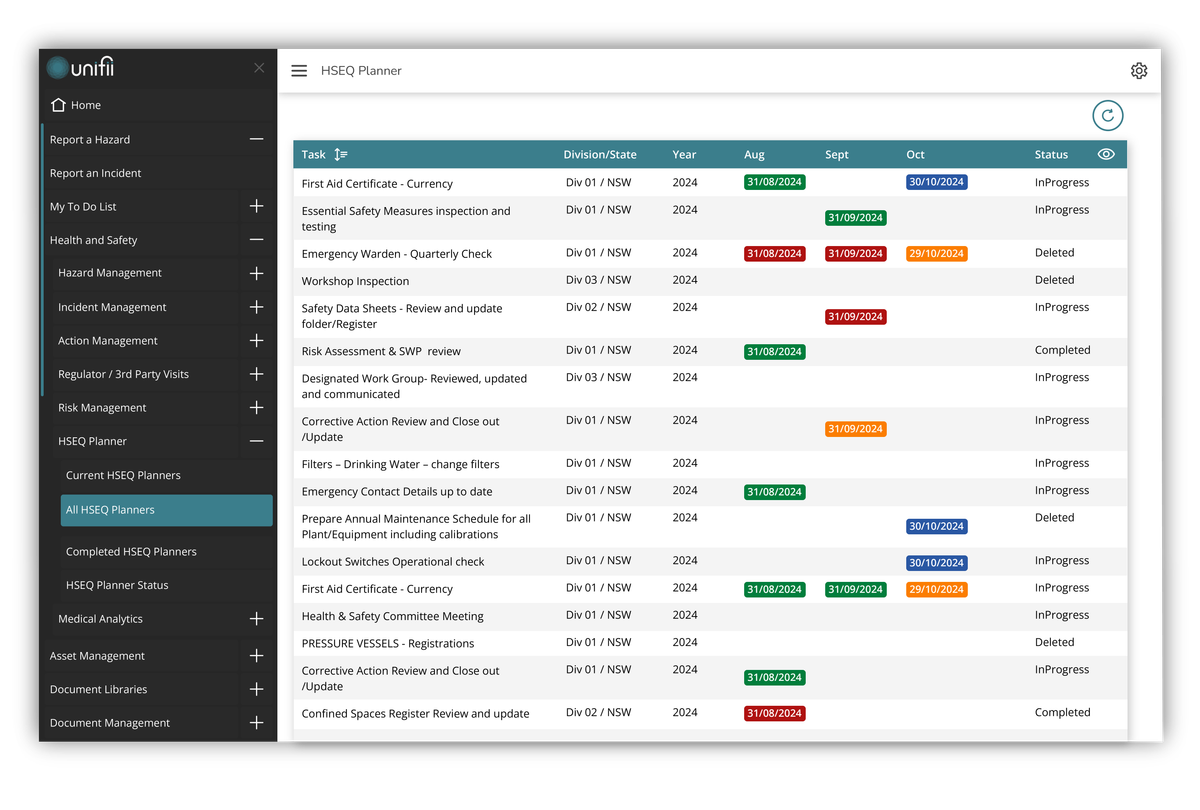The width and height of the screenshot is (1200, 810).
Task: Collapse the HSEQ Planner section
Action: (256, 440)
